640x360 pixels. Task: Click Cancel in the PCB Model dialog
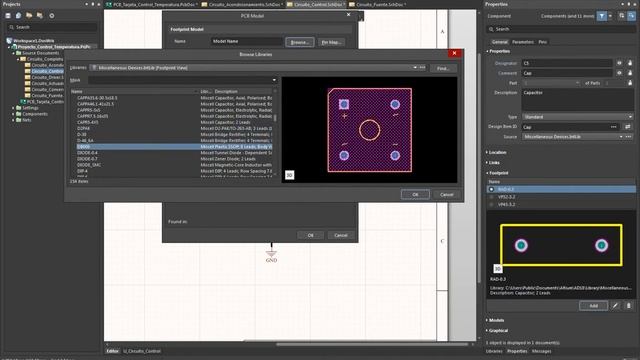click(x=341, y=236)
